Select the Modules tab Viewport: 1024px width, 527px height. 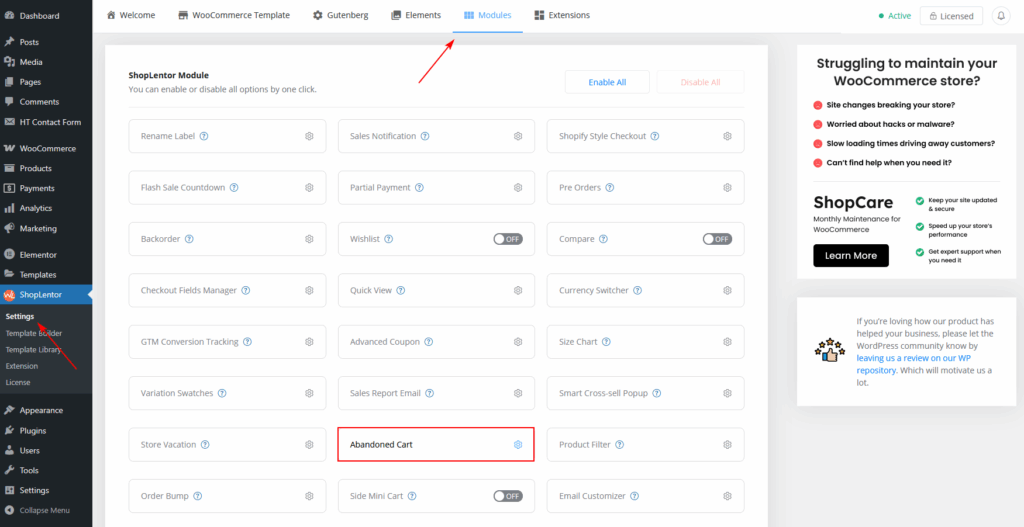pos(487,15)
